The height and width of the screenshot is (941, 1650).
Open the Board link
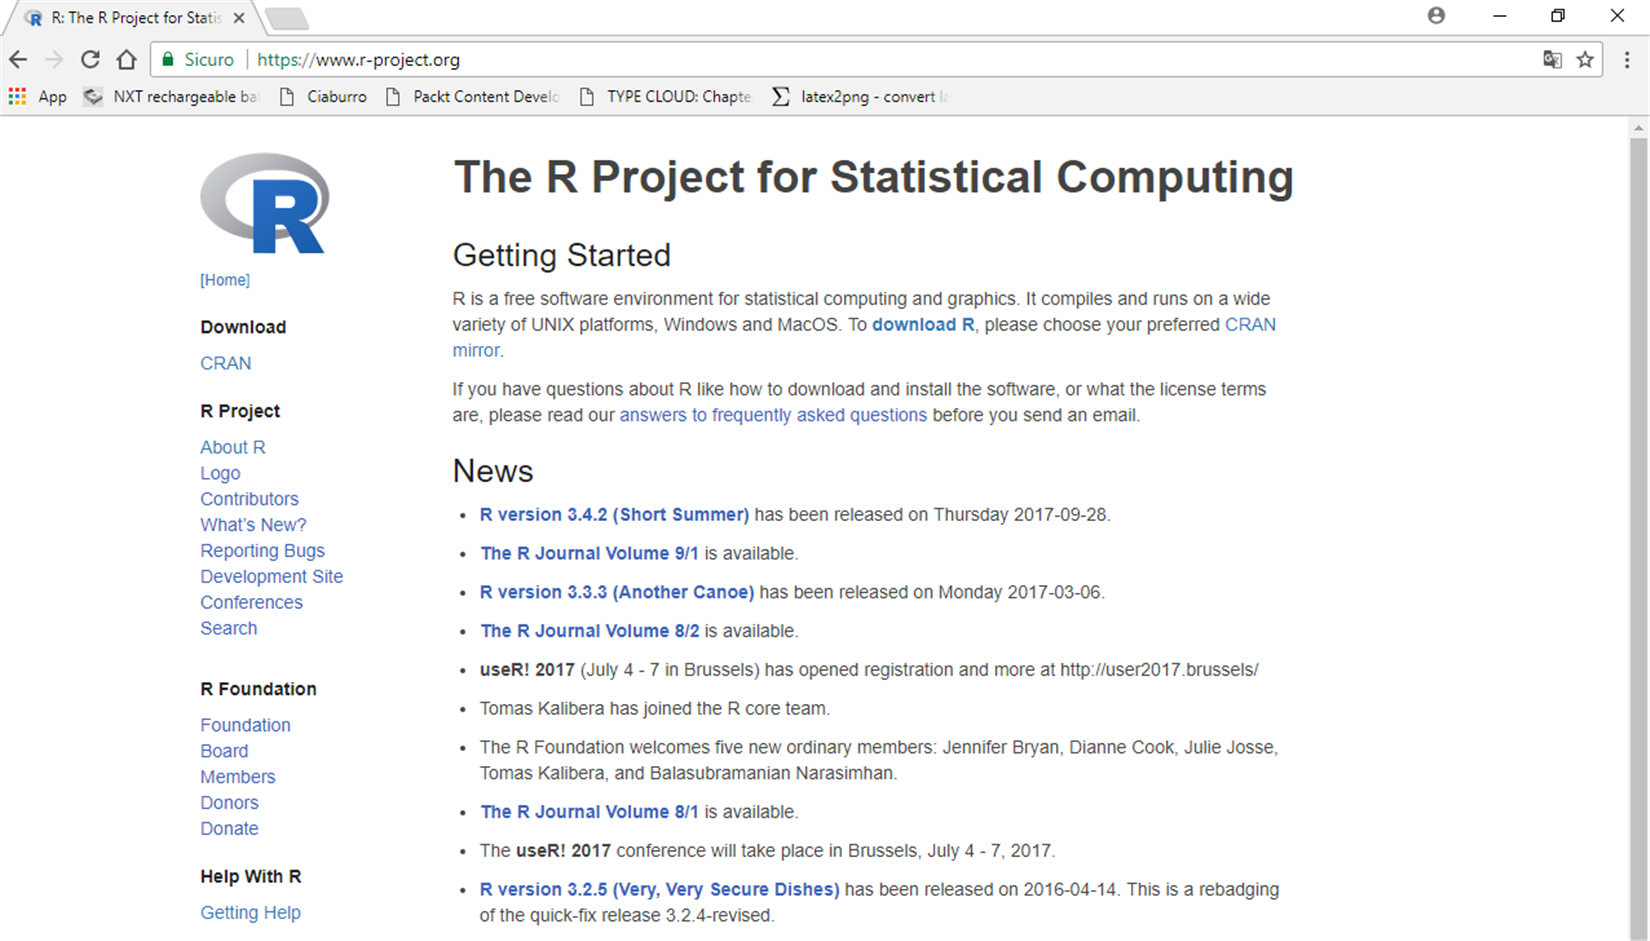[x=224, y=751]
